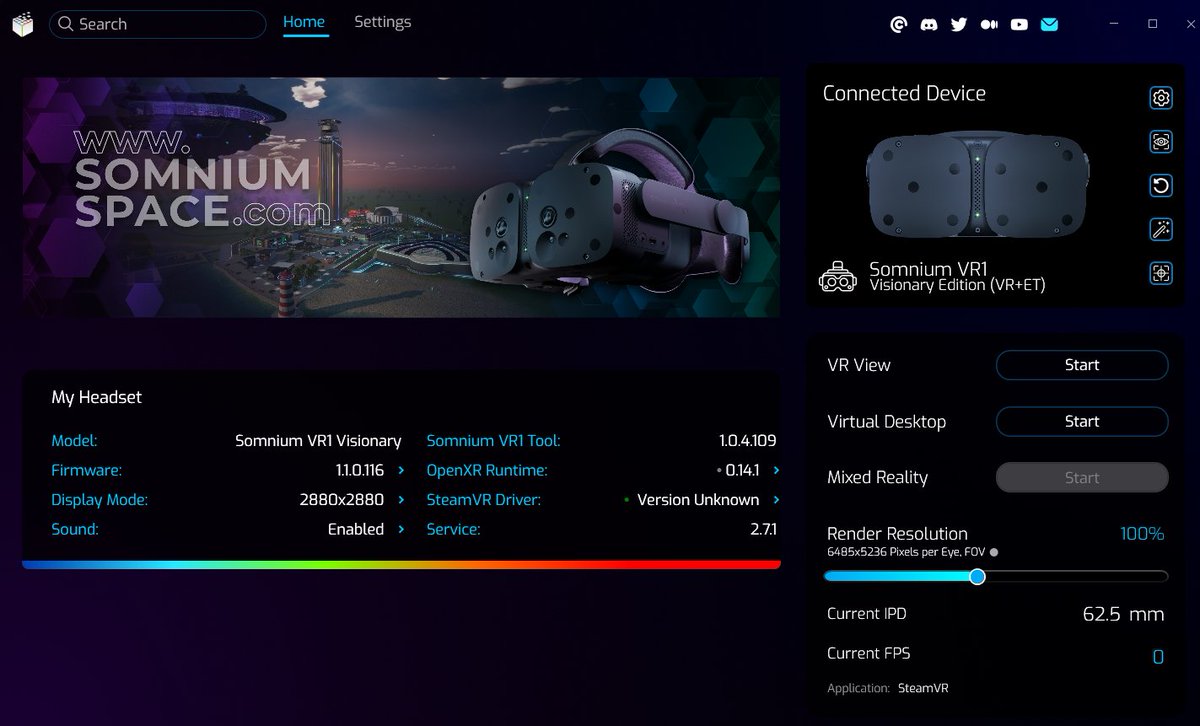Open the YouTube link icon
Image resolution: width=1200 pixels, height=726 pixels.
(1019, 24)
